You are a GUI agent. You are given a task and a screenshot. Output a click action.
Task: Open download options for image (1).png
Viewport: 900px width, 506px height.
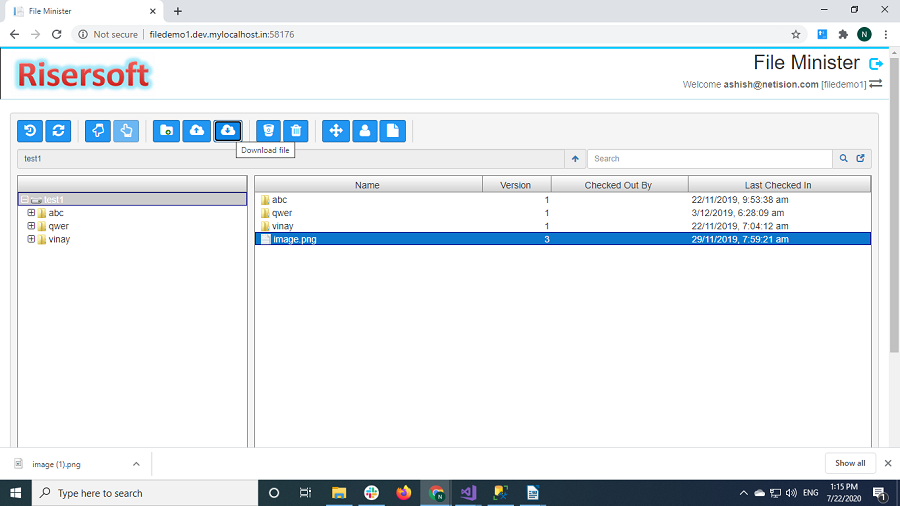click(136, 464)
